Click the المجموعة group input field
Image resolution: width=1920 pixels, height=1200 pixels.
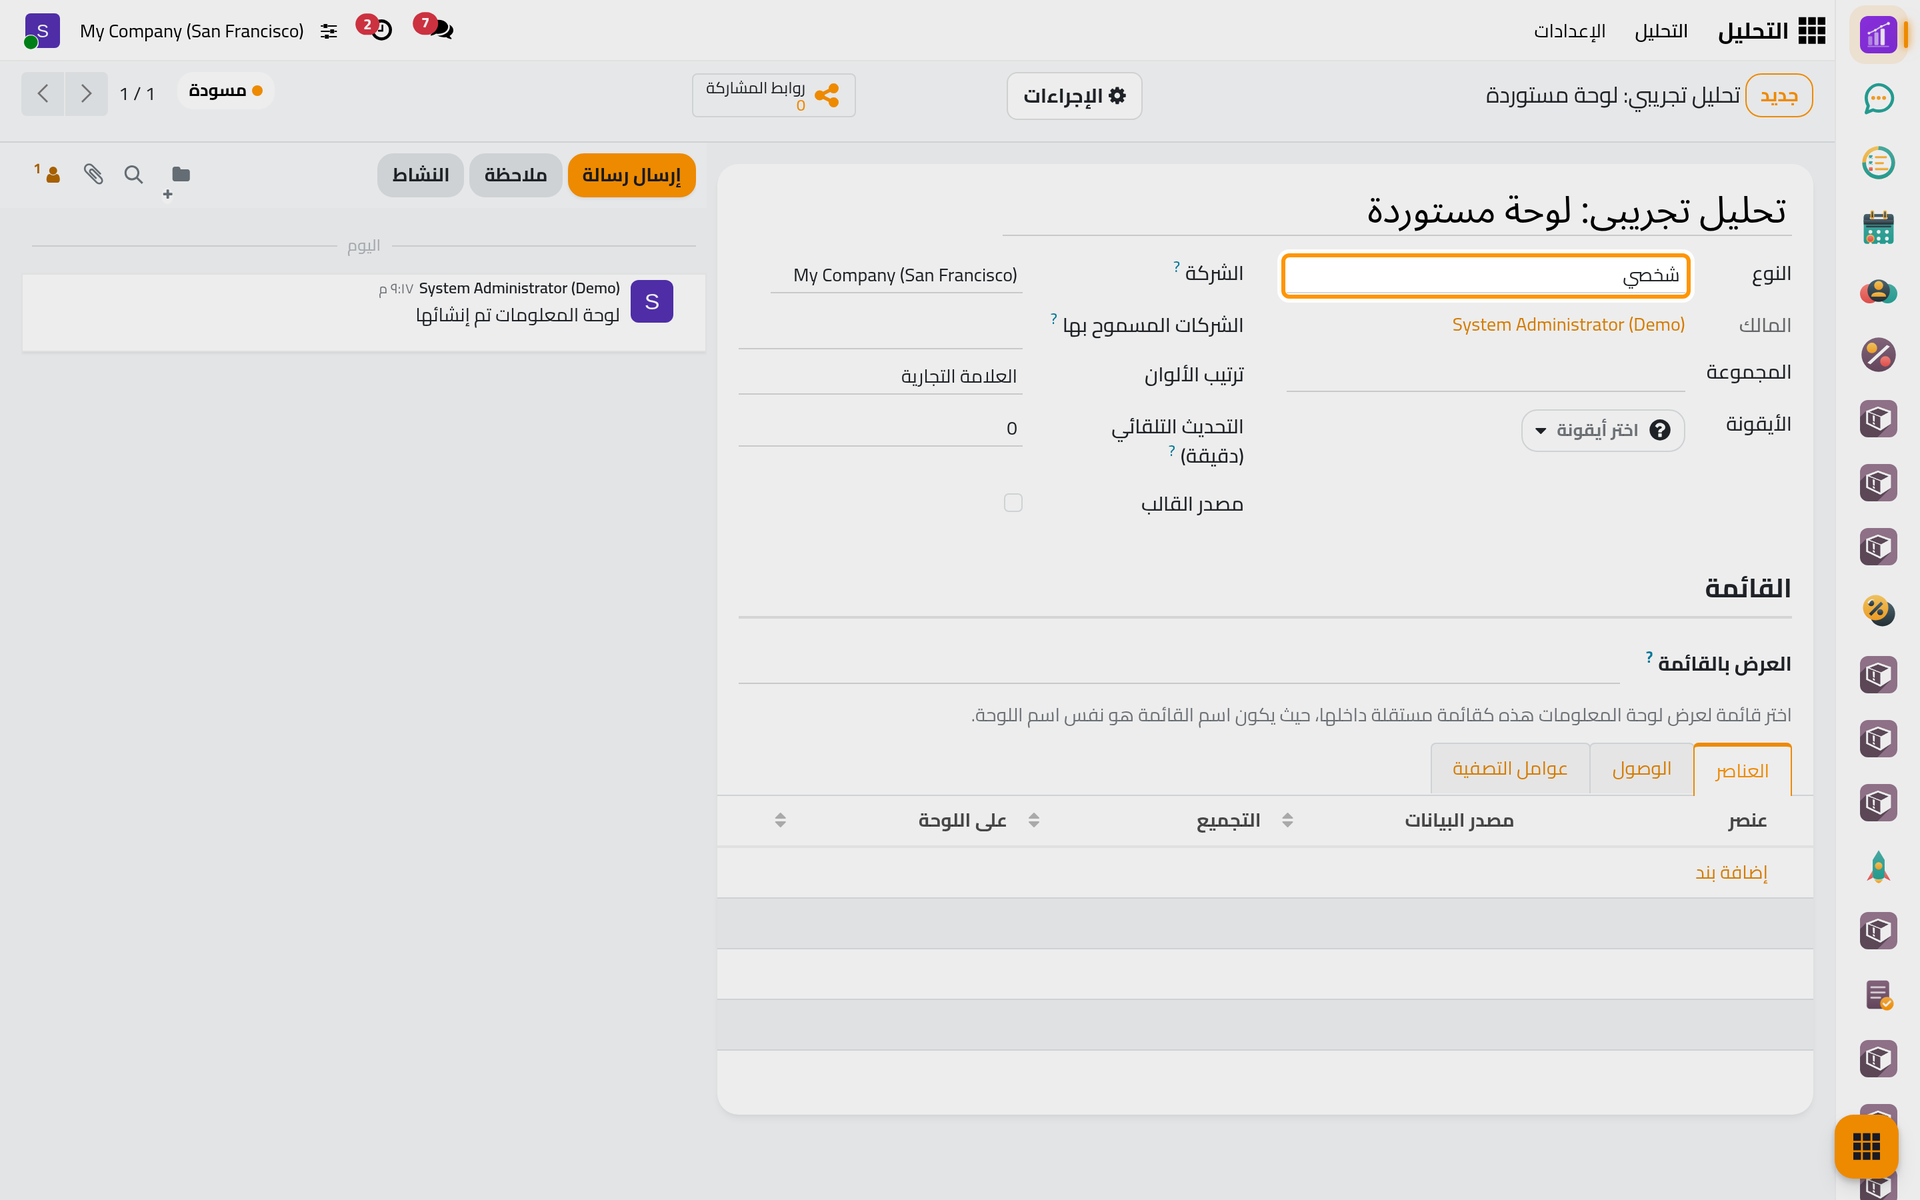1486,374
